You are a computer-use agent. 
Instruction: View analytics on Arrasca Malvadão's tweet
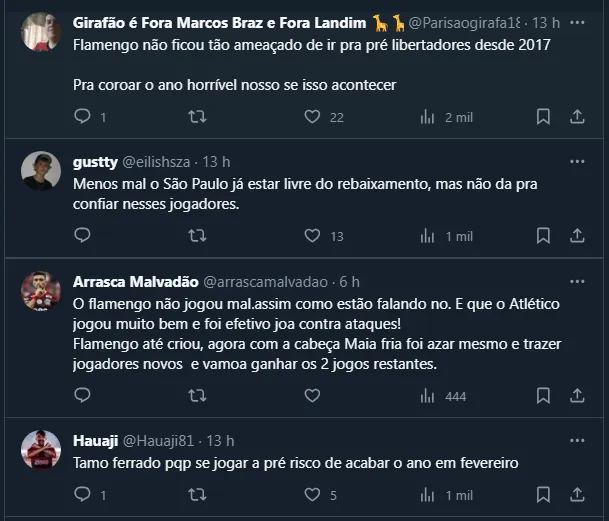point(427,396)
